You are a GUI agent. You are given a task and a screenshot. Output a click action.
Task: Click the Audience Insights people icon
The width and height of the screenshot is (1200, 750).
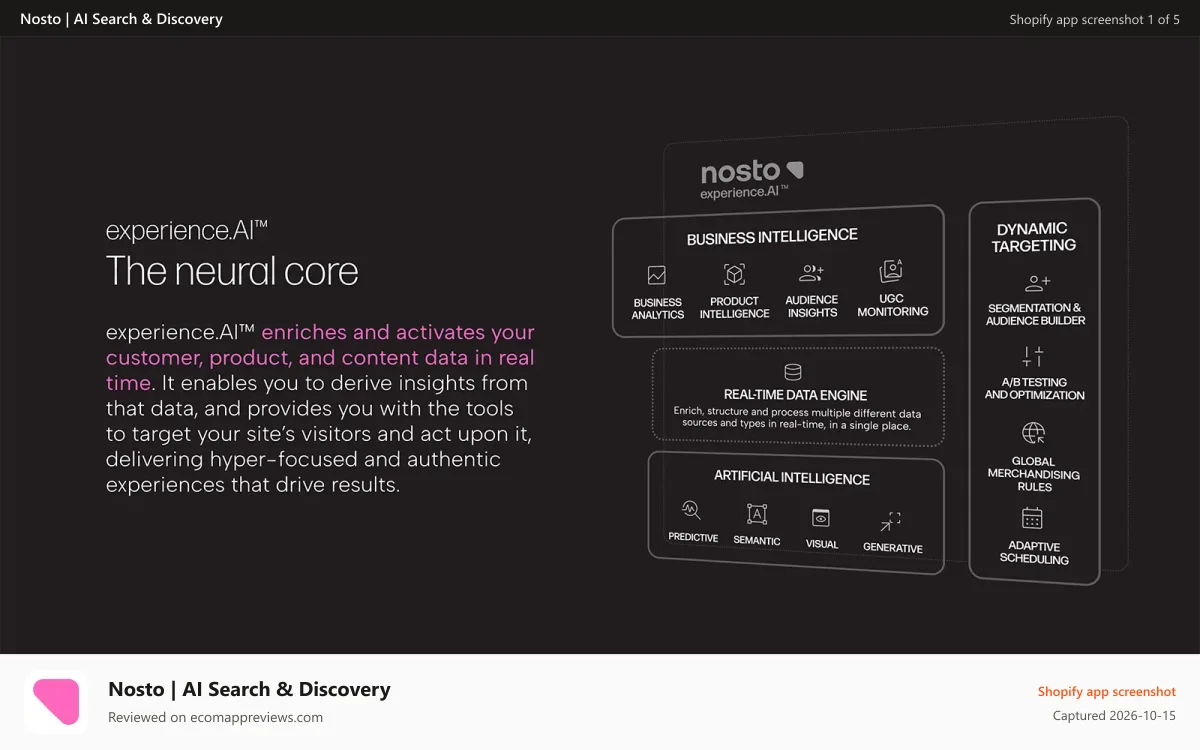pos(811,273)
